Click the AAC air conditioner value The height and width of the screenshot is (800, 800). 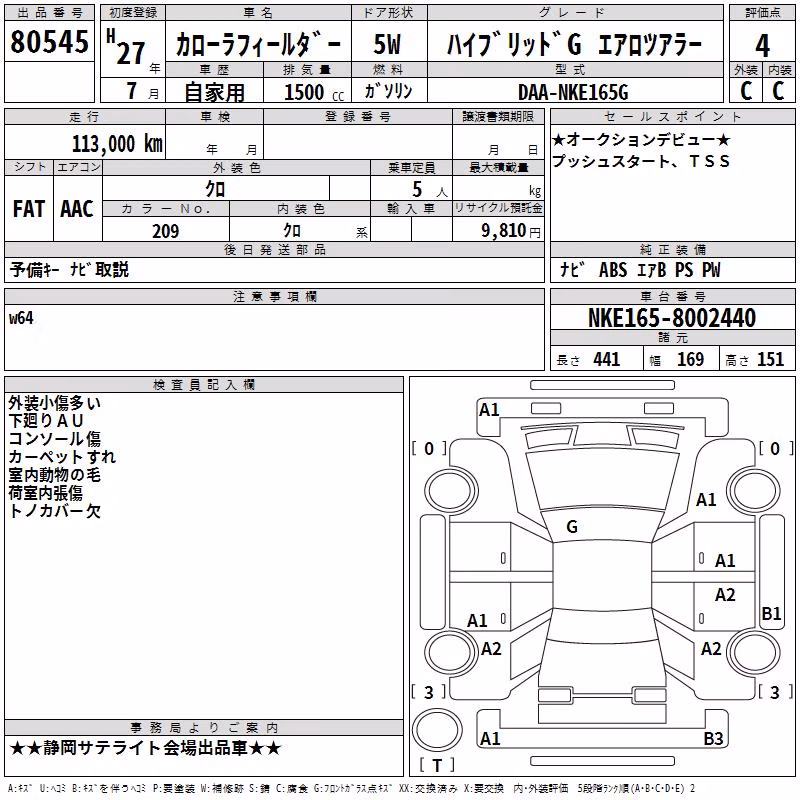(x=77, y=209)
